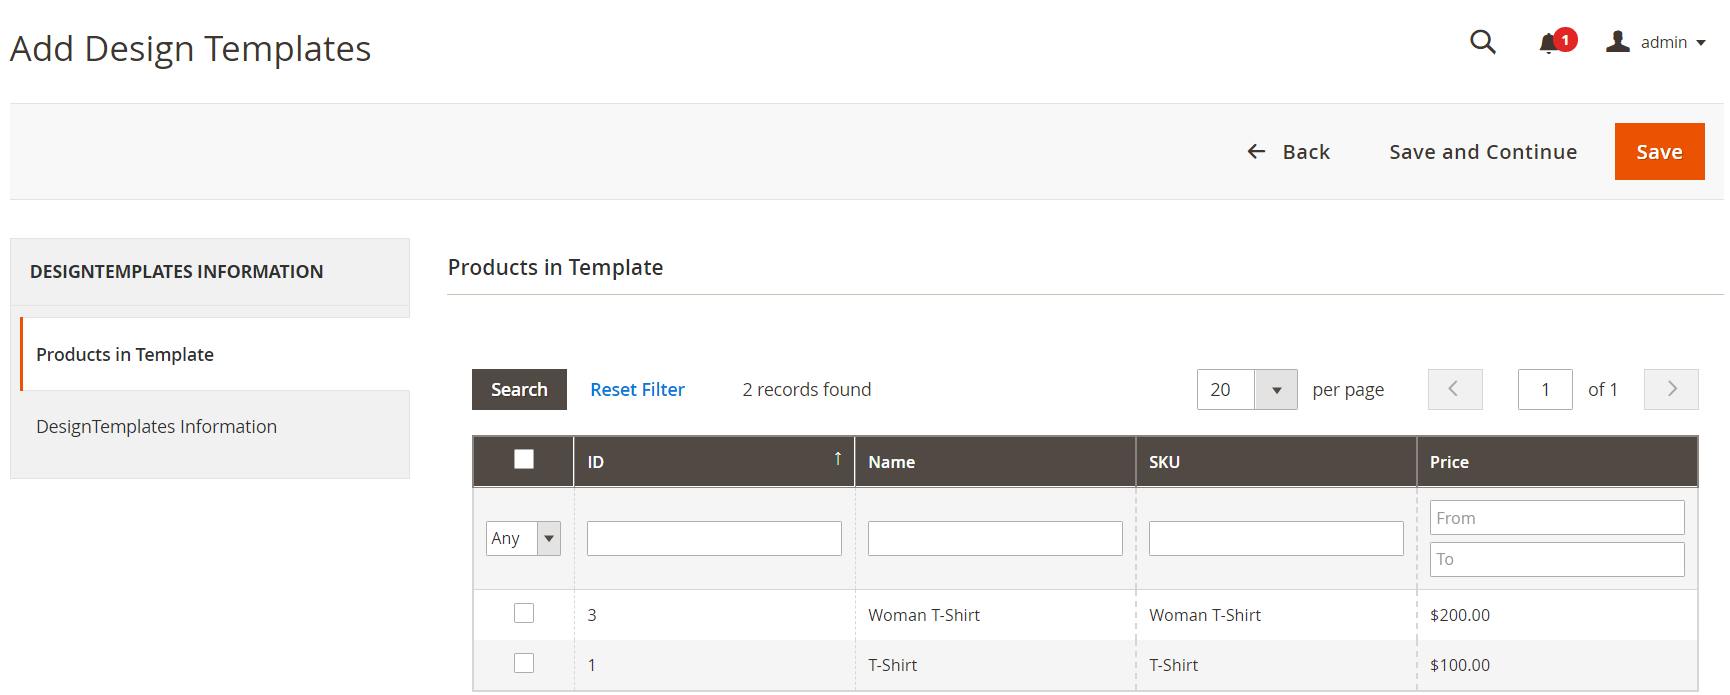This screenshot has width=1730, height=695.
Task: Click the admin user avatar icon
Action: [x=1617, y=42]
